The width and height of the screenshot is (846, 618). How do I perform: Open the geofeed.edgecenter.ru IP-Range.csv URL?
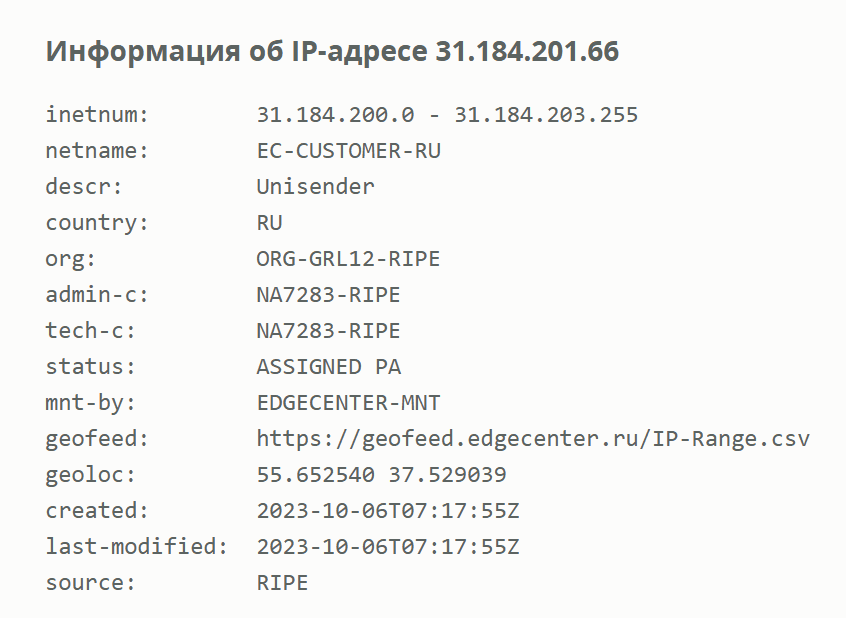click(x=533, y=439)
